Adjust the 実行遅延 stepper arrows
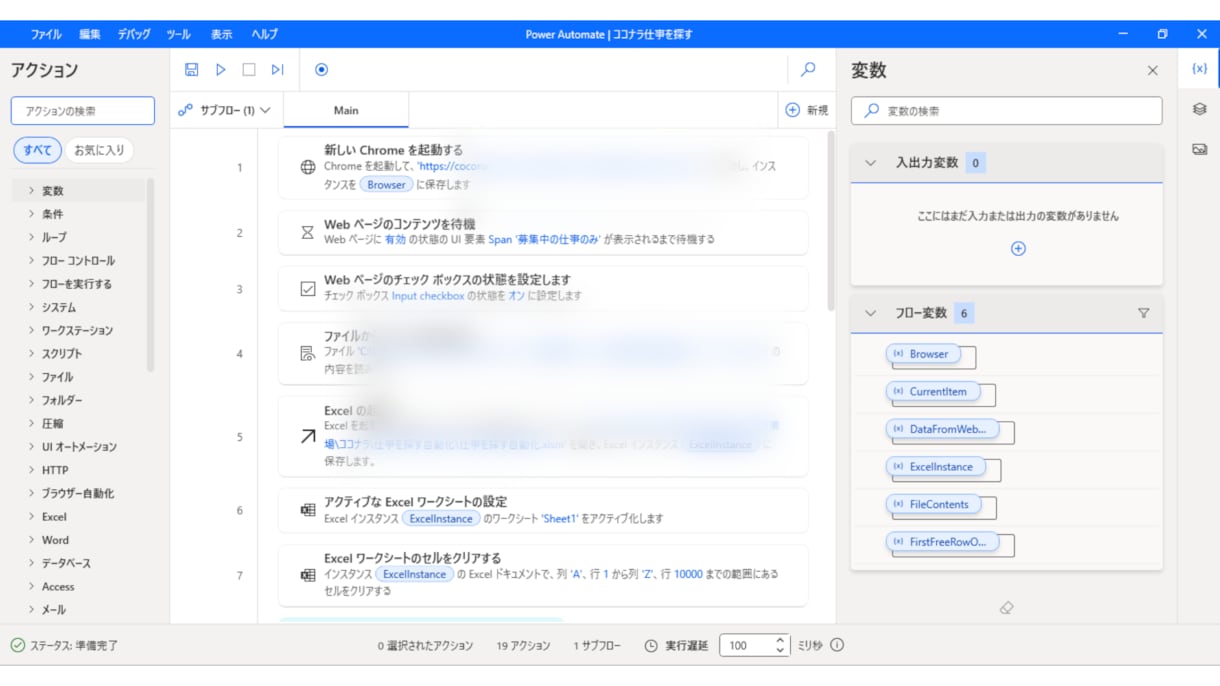Image resolution: width=1220 pixels, height=686 pixels. [x=781, y=645]
